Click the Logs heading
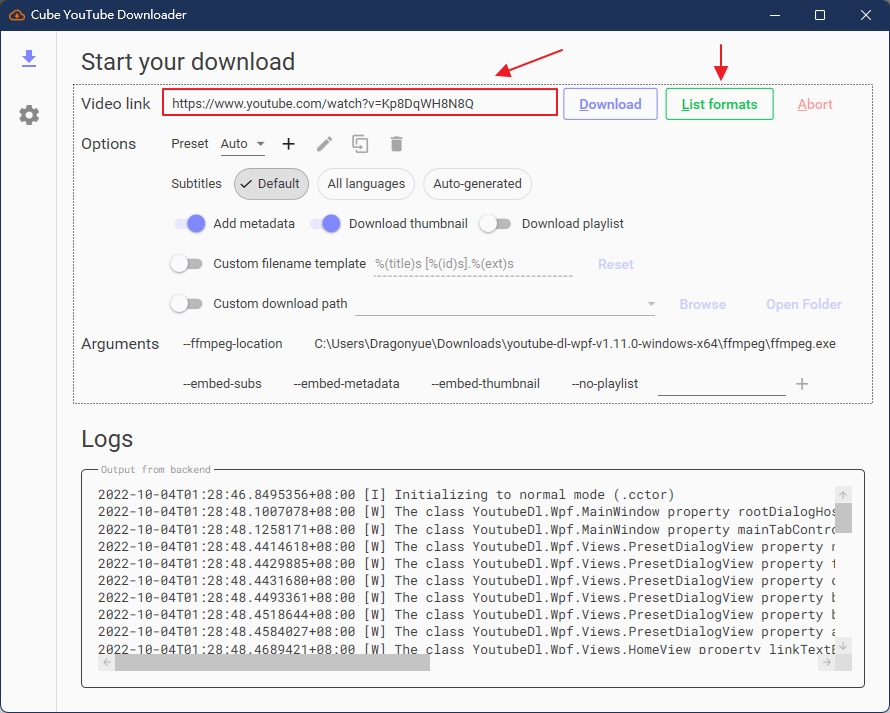 click(x=107, y=439)
